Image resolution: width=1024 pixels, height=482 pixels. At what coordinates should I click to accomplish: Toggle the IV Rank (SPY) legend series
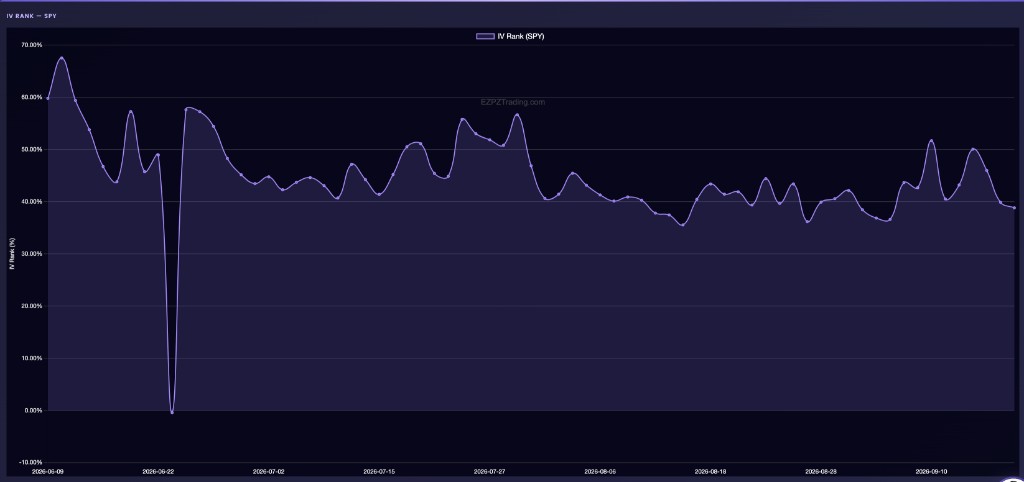(x=510, y=37)
